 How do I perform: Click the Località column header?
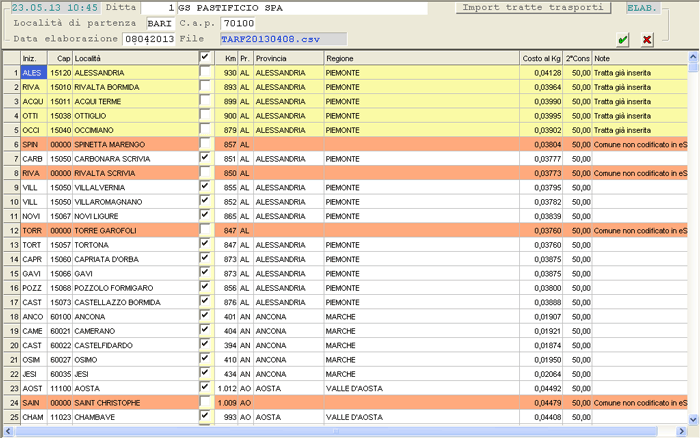click(135, 58)
